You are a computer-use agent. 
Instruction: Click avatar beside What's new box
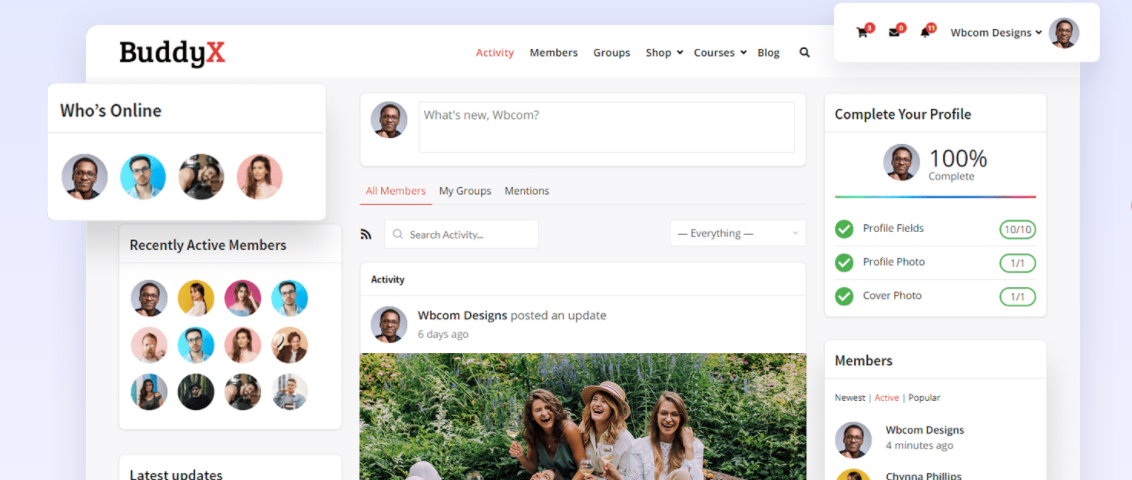[x=389, y=120]
